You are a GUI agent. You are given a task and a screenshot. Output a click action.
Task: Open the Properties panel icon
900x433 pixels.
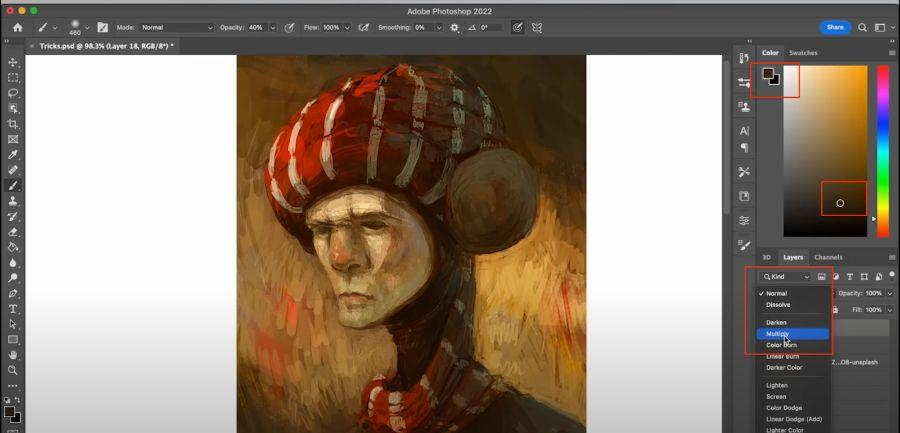pyautogui.click(x=744, y=83)
